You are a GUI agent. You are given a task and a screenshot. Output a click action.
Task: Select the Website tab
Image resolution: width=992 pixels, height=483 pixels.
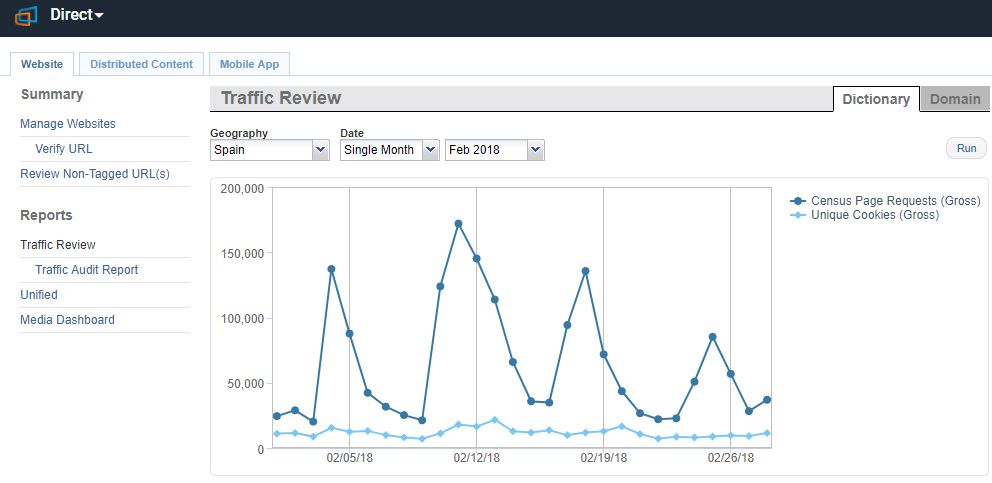click(x=42, y=64)
